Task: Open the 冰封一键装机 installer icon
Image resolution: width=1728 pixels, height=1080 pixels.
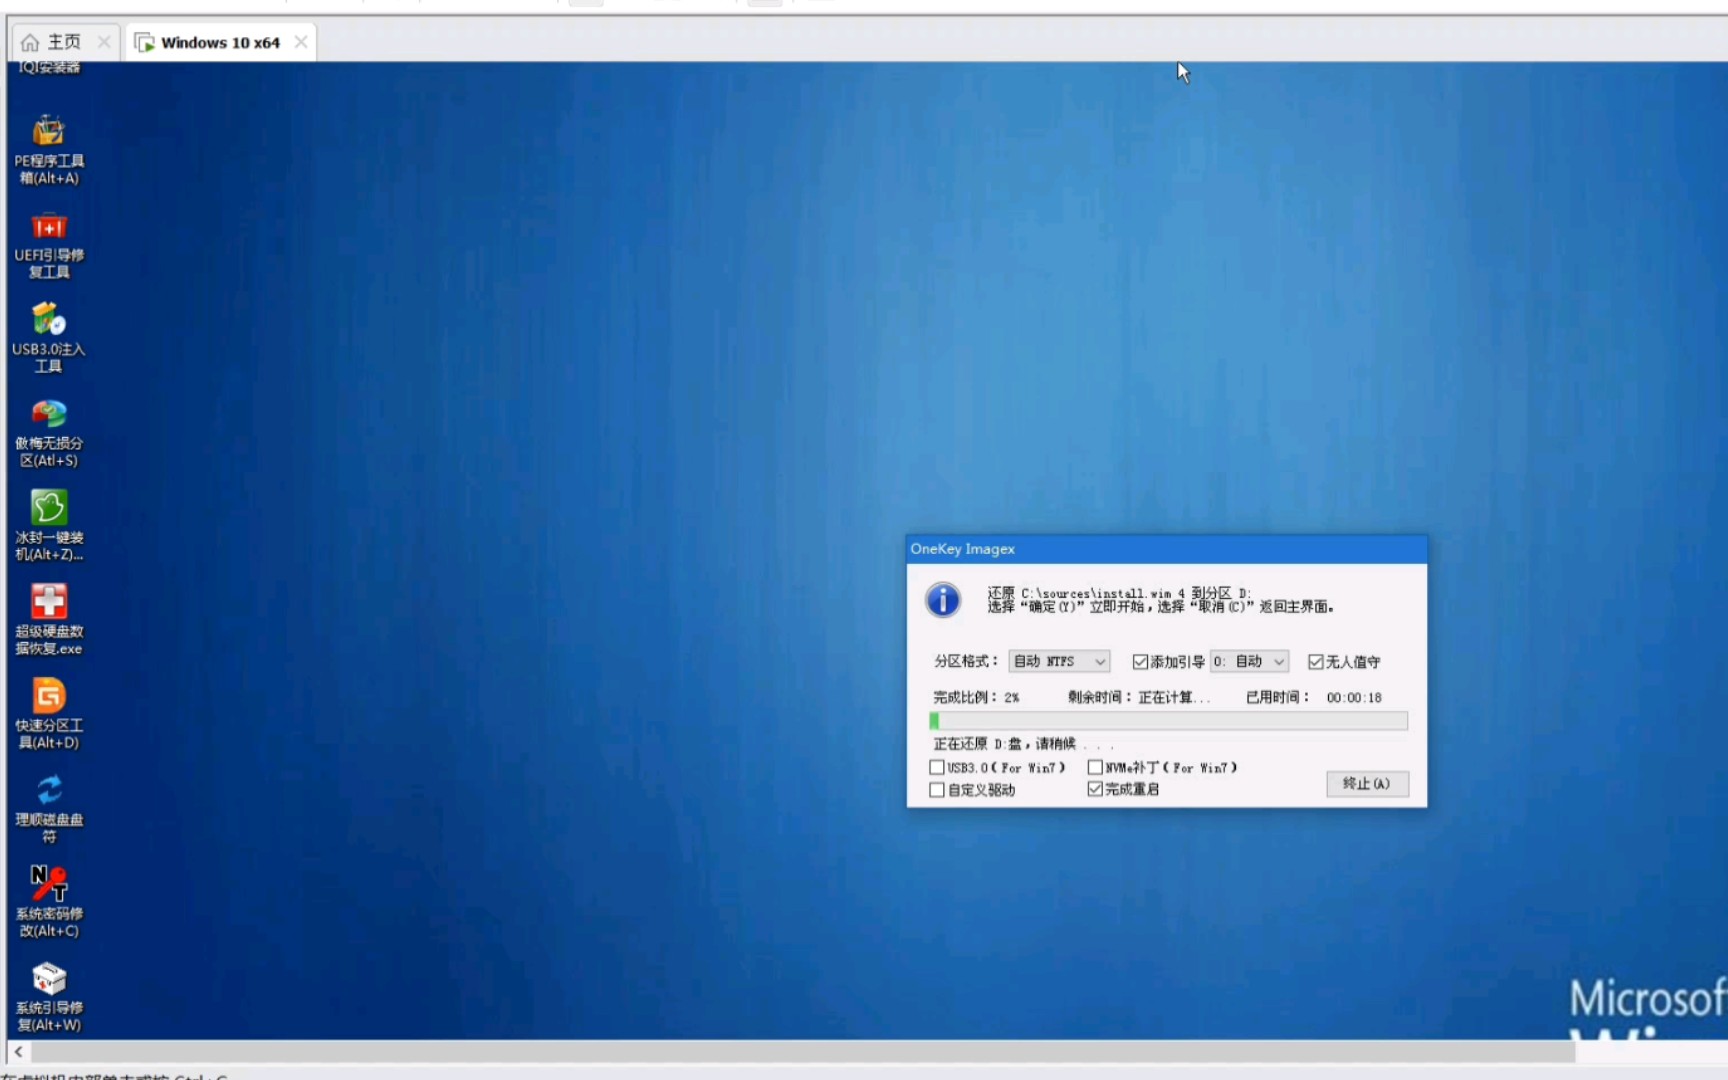Action: (48, 526)
